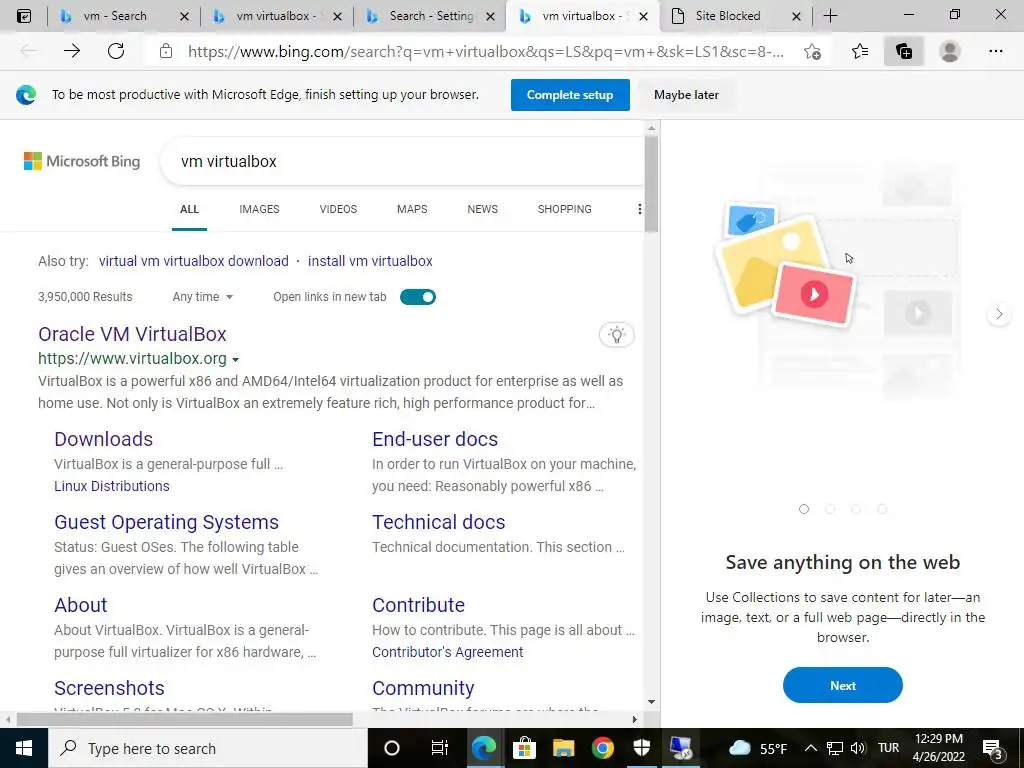Click the browser address bar URL
Viewport: 1024px width, 768px height.
(486, 52)
